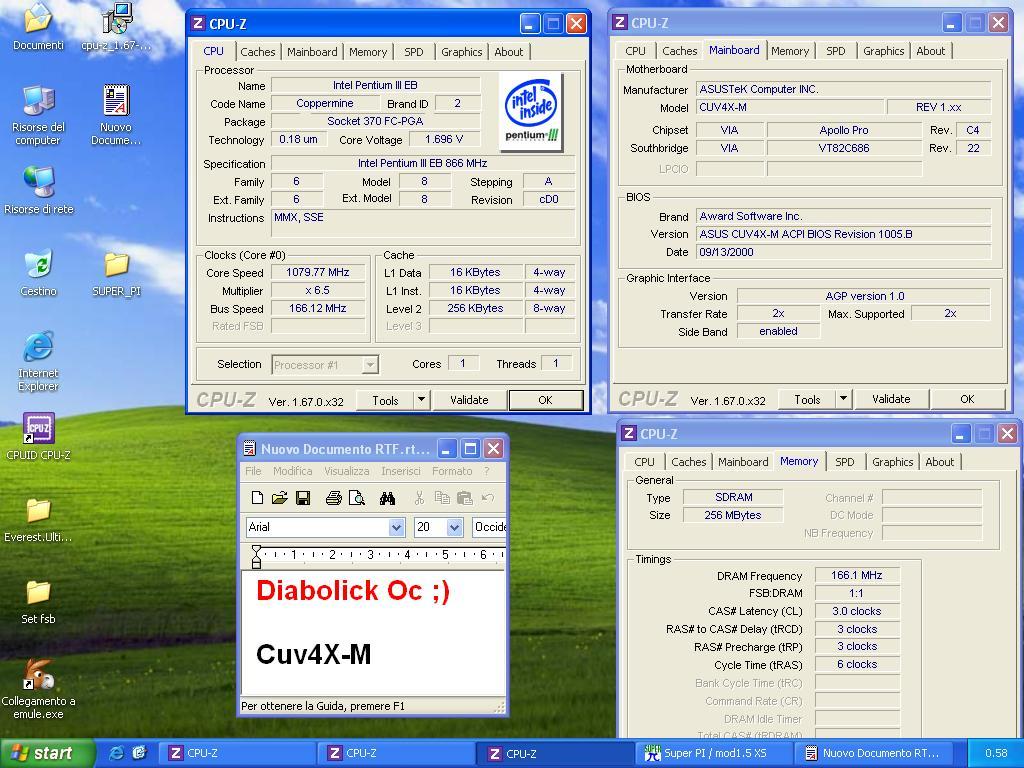Click the VT82C686 southbridge value
The width and height of the screenshot is (1024, 768).
pos(844,148)
